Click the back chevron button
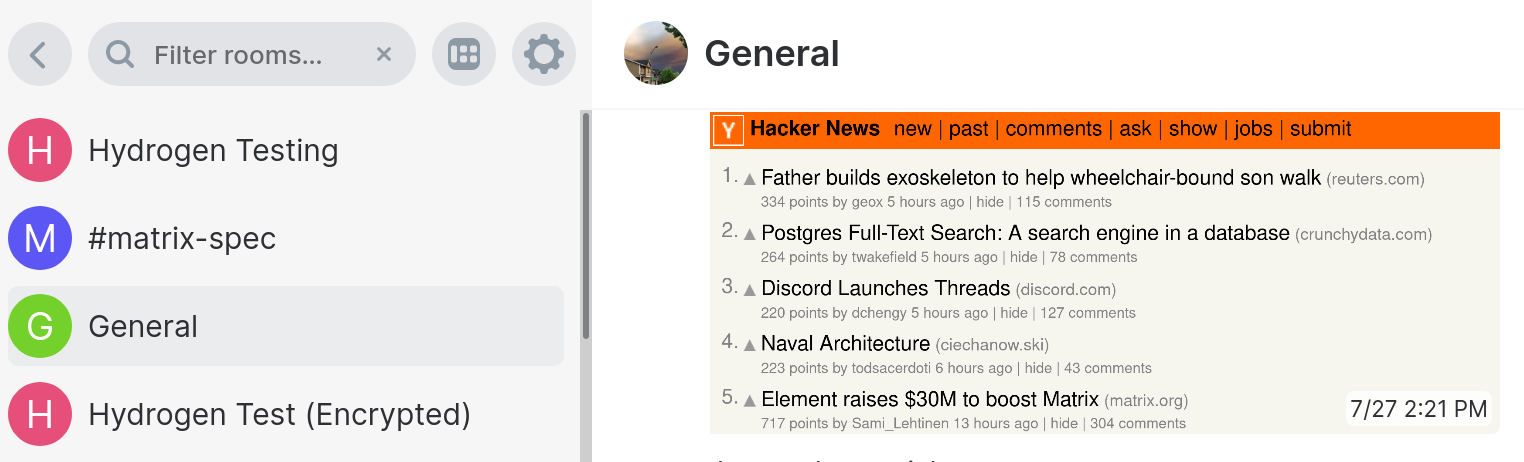This screenshot has width=1524, height=462. pos(40,54)
